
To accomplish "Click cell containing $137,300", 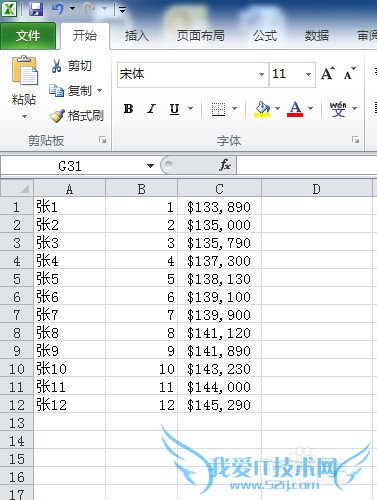I will click(220, 261).
